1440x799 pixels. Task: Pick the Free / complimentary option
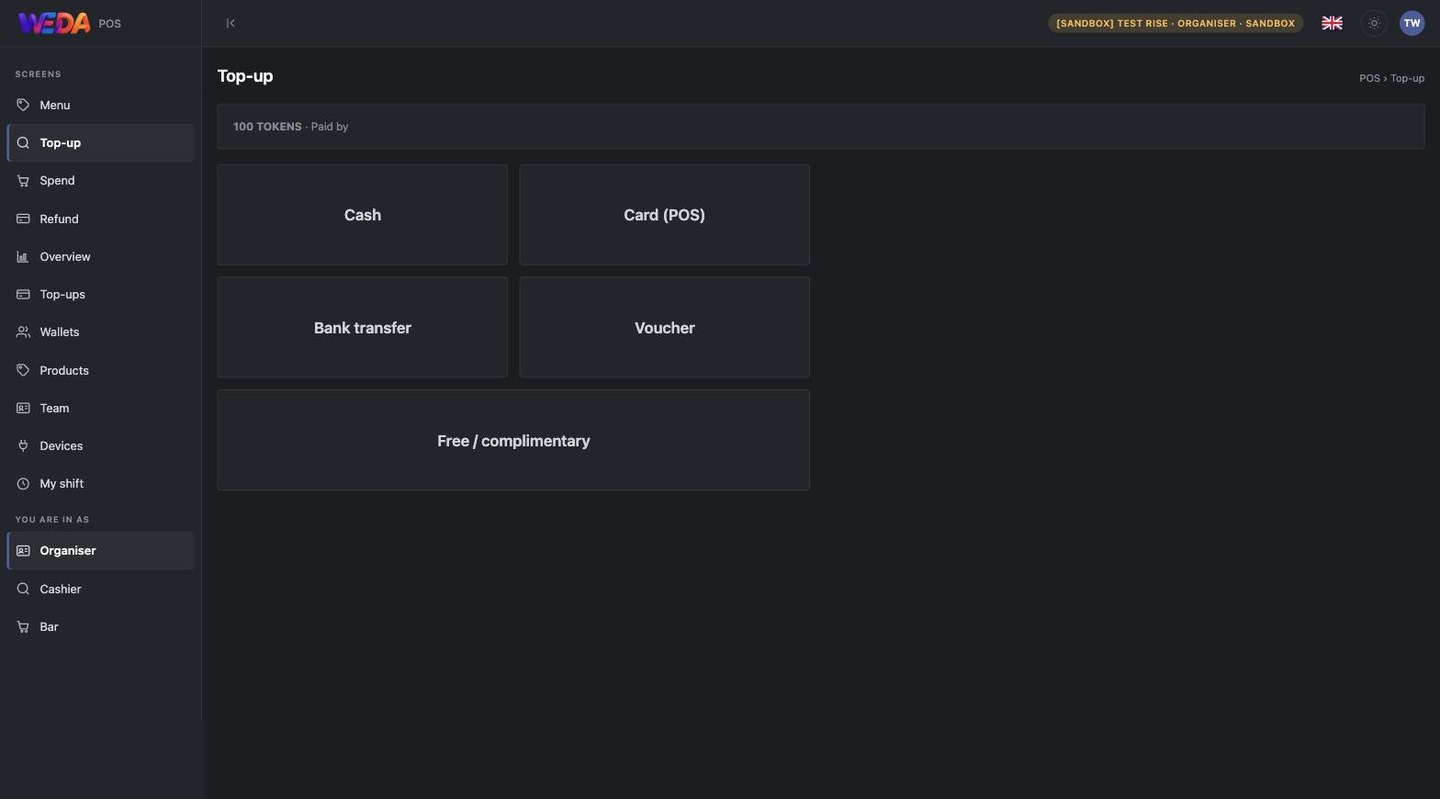click(514, 441)
